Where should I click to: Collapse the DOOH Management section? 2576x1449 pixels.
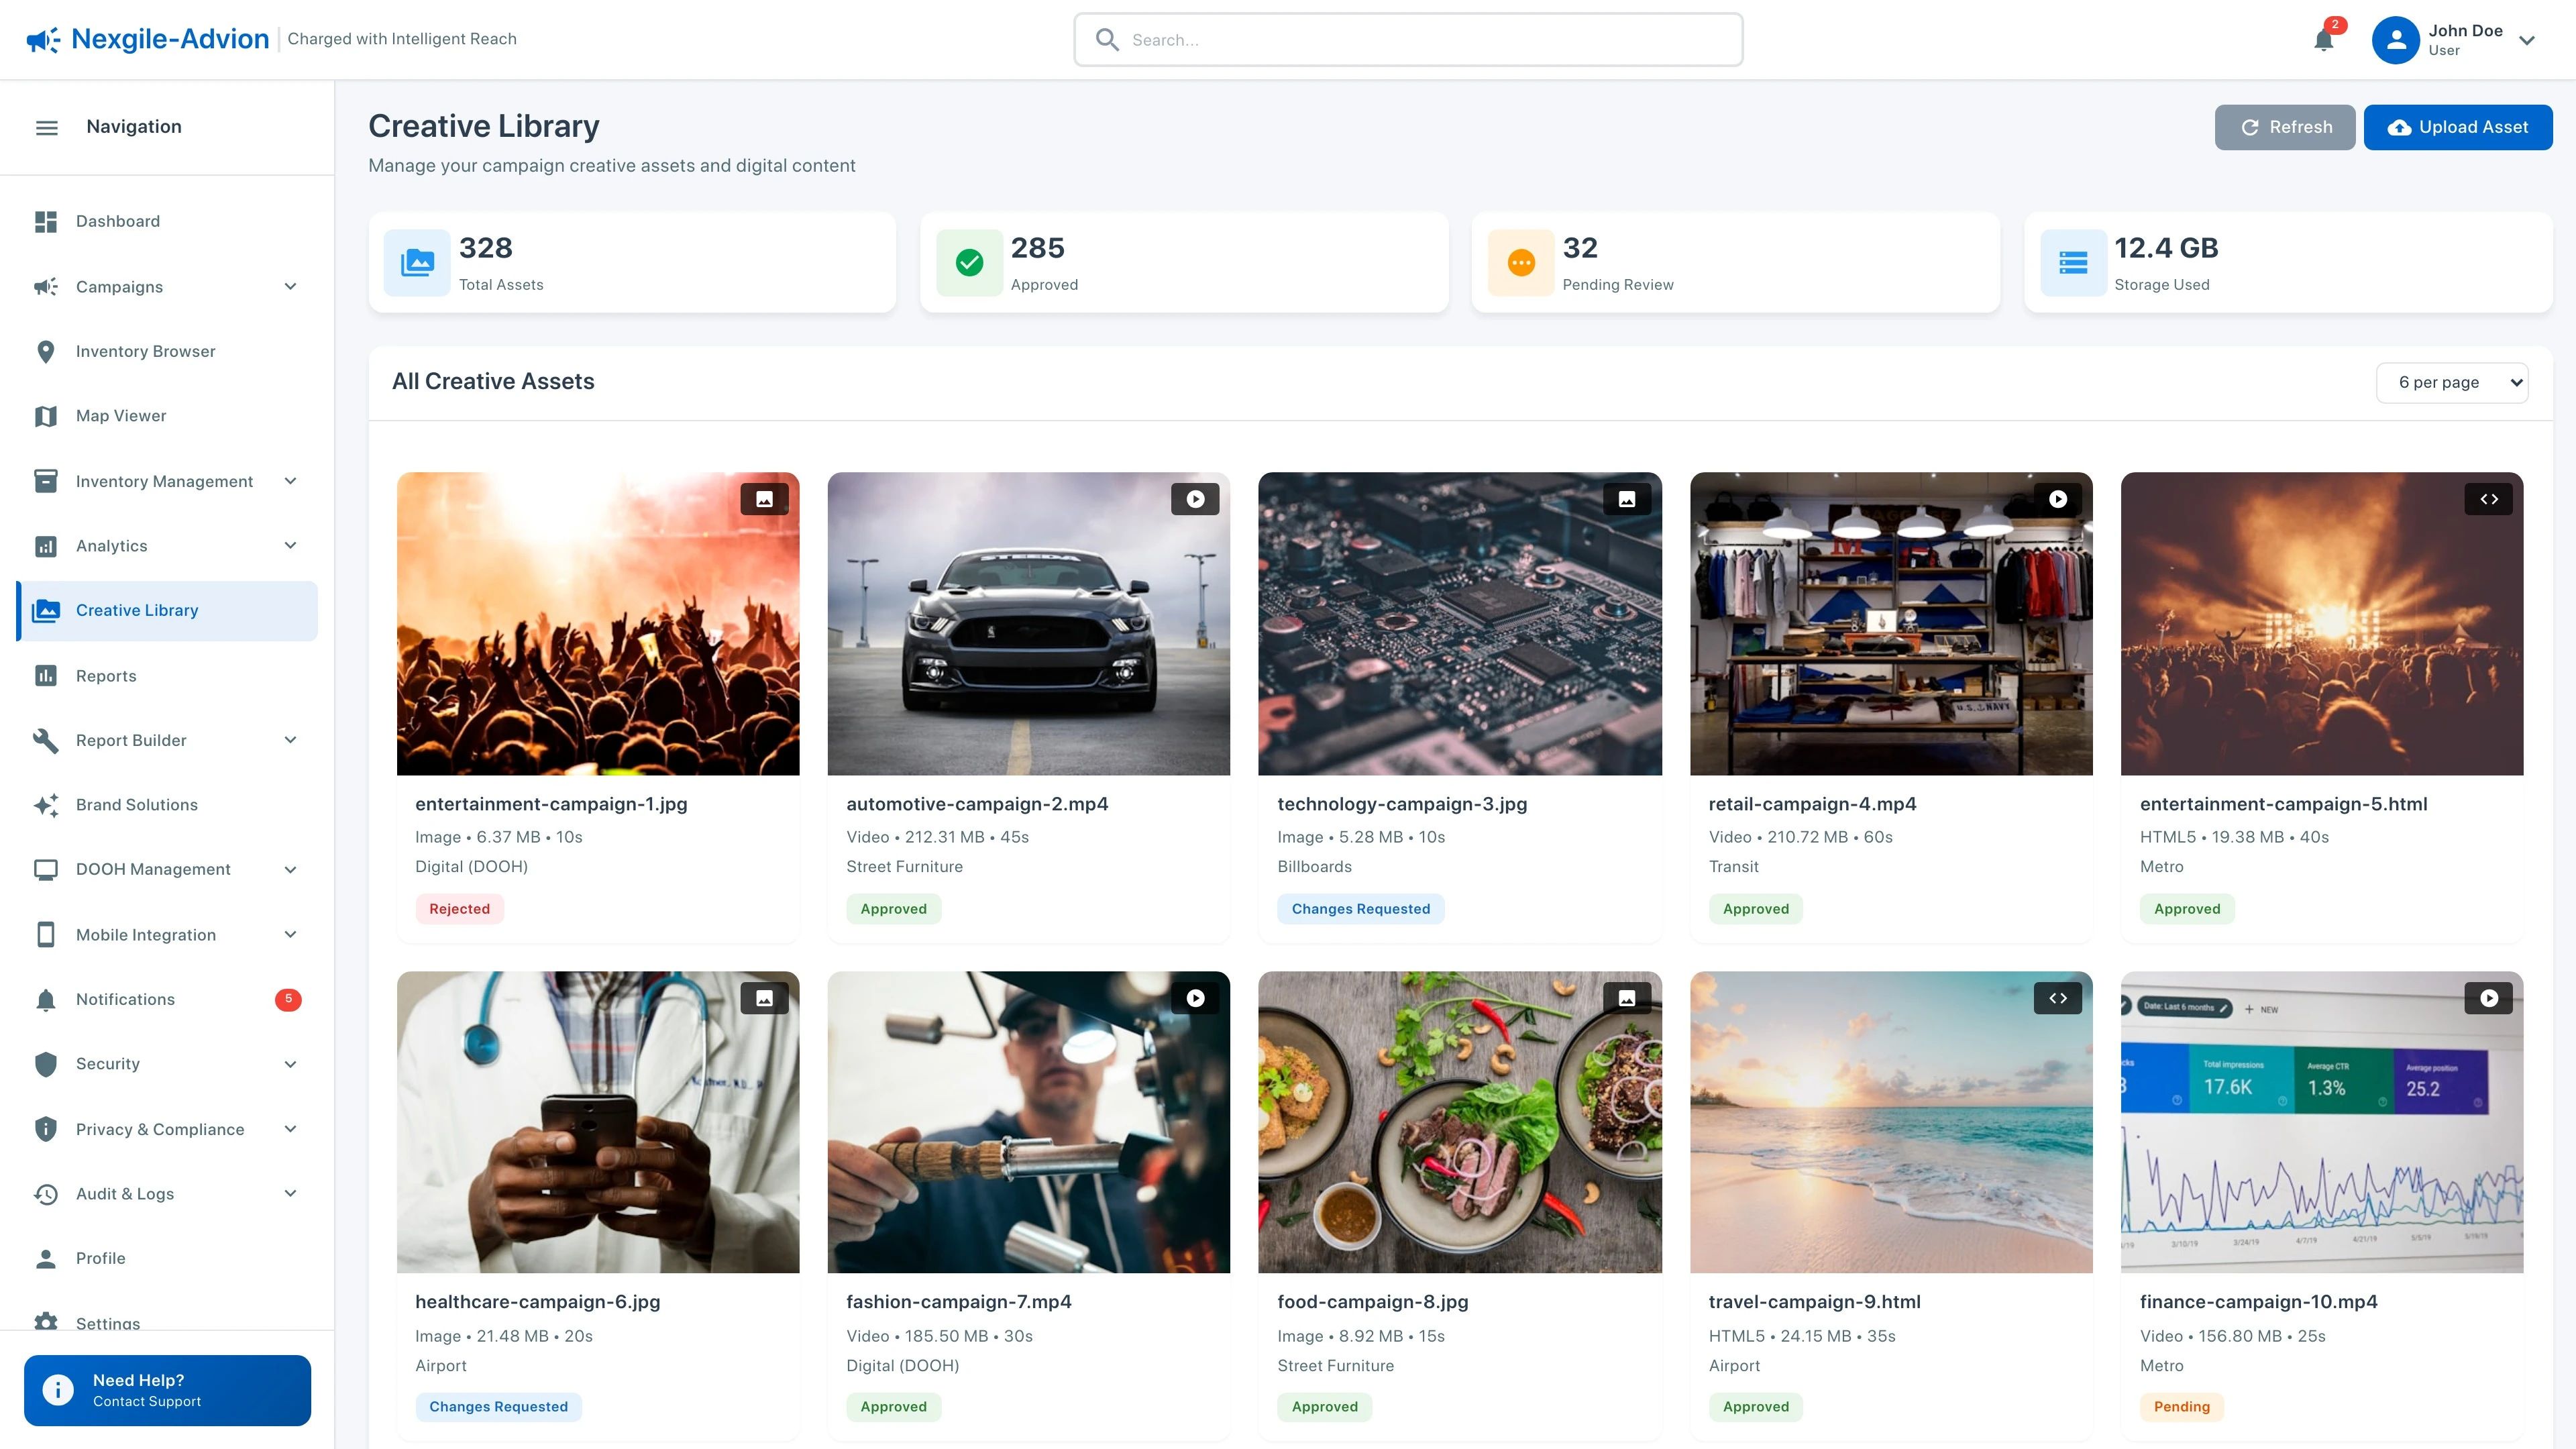click(290, 869)
